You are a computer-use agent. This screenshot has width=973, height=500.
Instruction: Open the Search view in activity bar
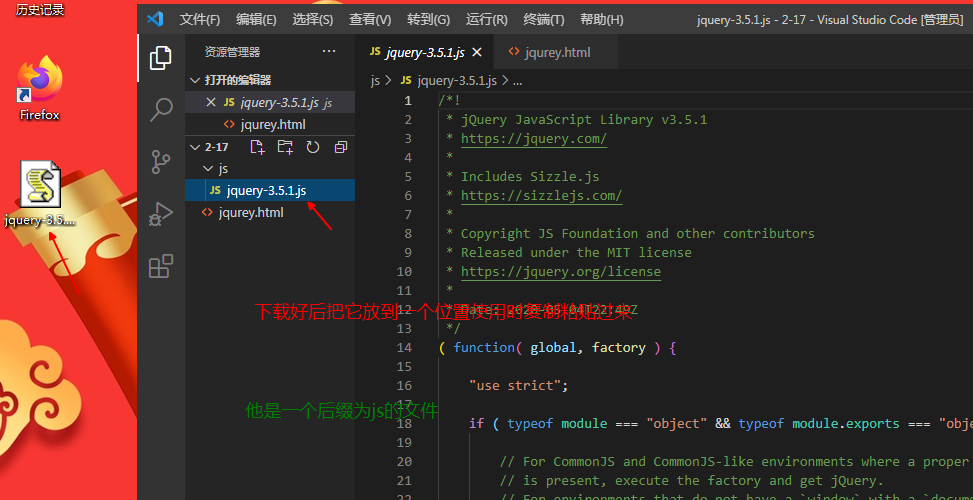161,110
